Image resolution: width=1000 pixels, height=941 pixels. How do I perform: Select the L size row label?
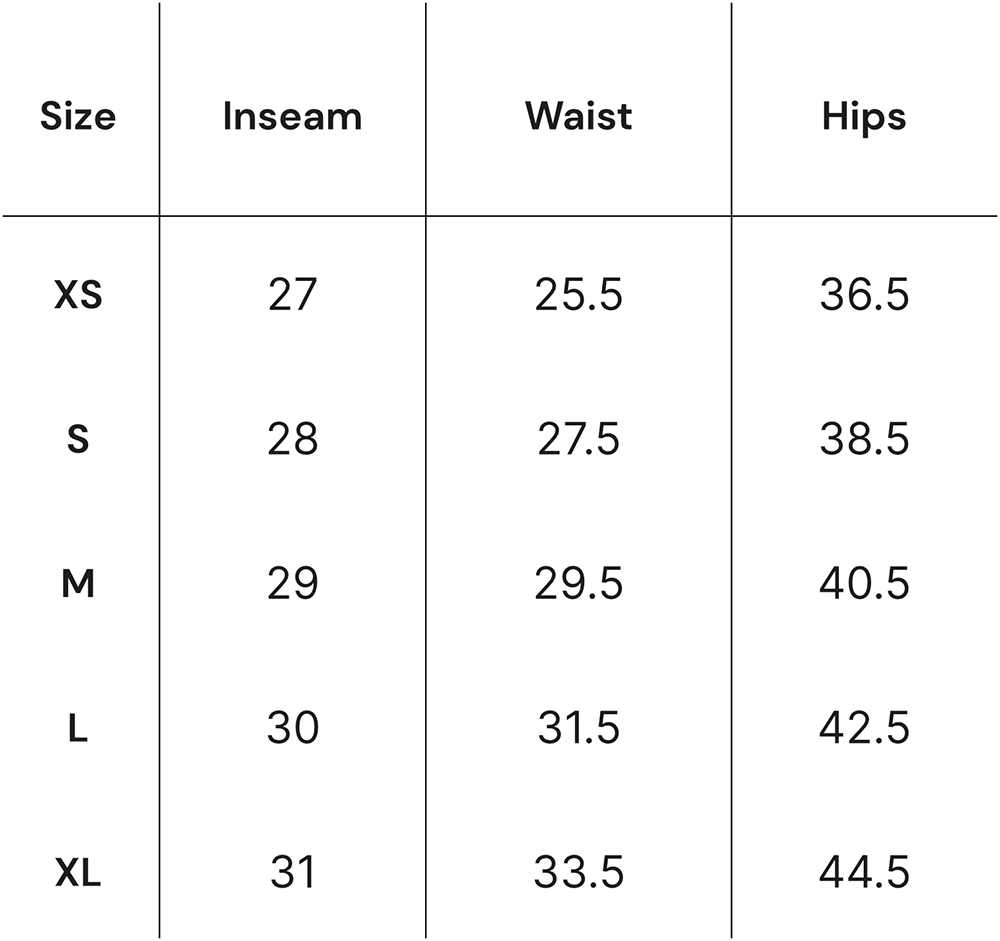pyautogui.click(x=78, y=728)
